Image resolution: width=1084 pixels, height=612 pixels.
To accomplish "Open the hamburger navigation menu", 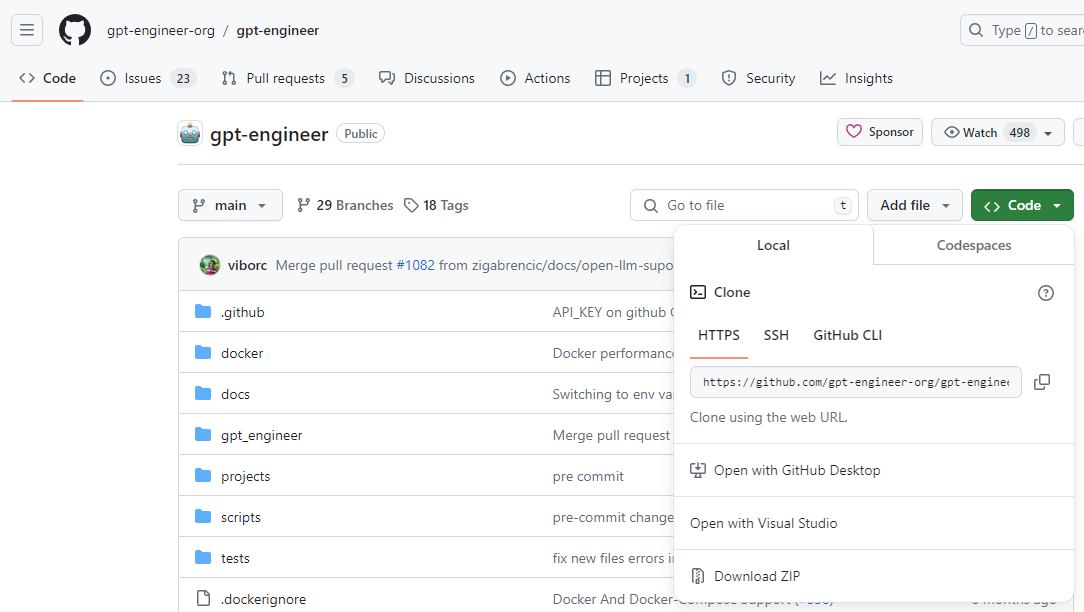I will coord(27,30).
